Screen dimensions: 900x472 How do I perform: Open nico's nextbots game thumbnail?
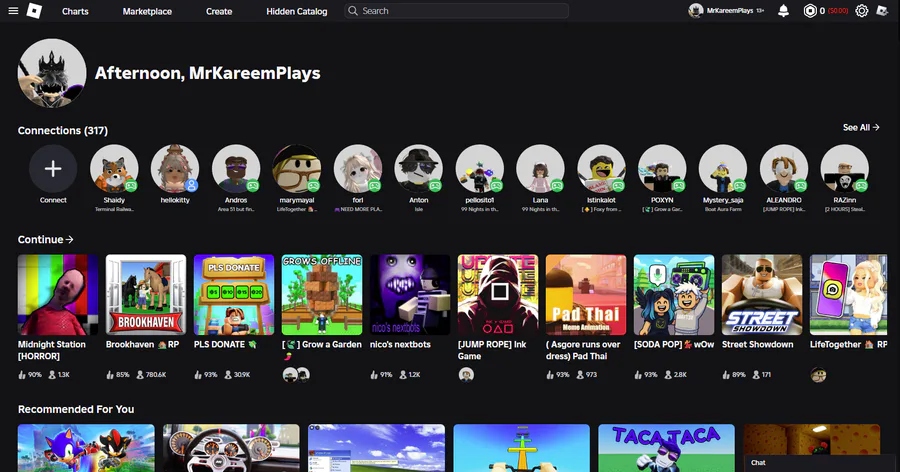(x=410, y=295)
